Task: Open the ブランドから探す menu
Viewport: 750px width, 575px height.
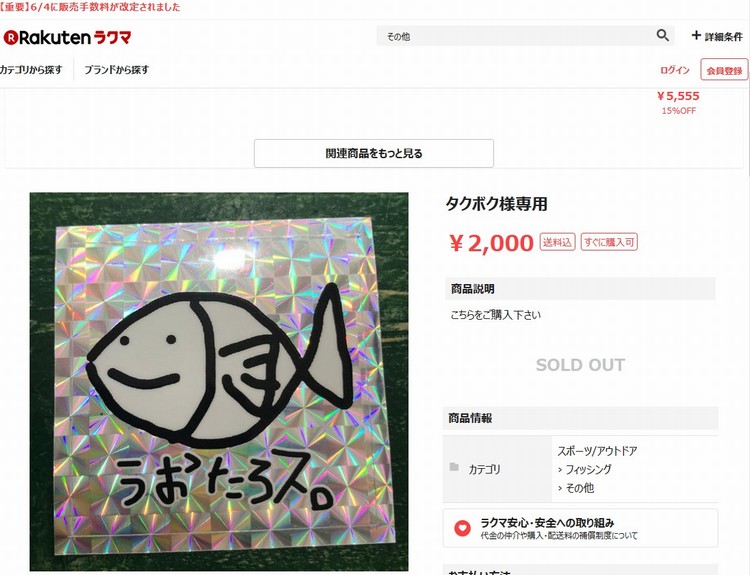Action: [117, 70]
